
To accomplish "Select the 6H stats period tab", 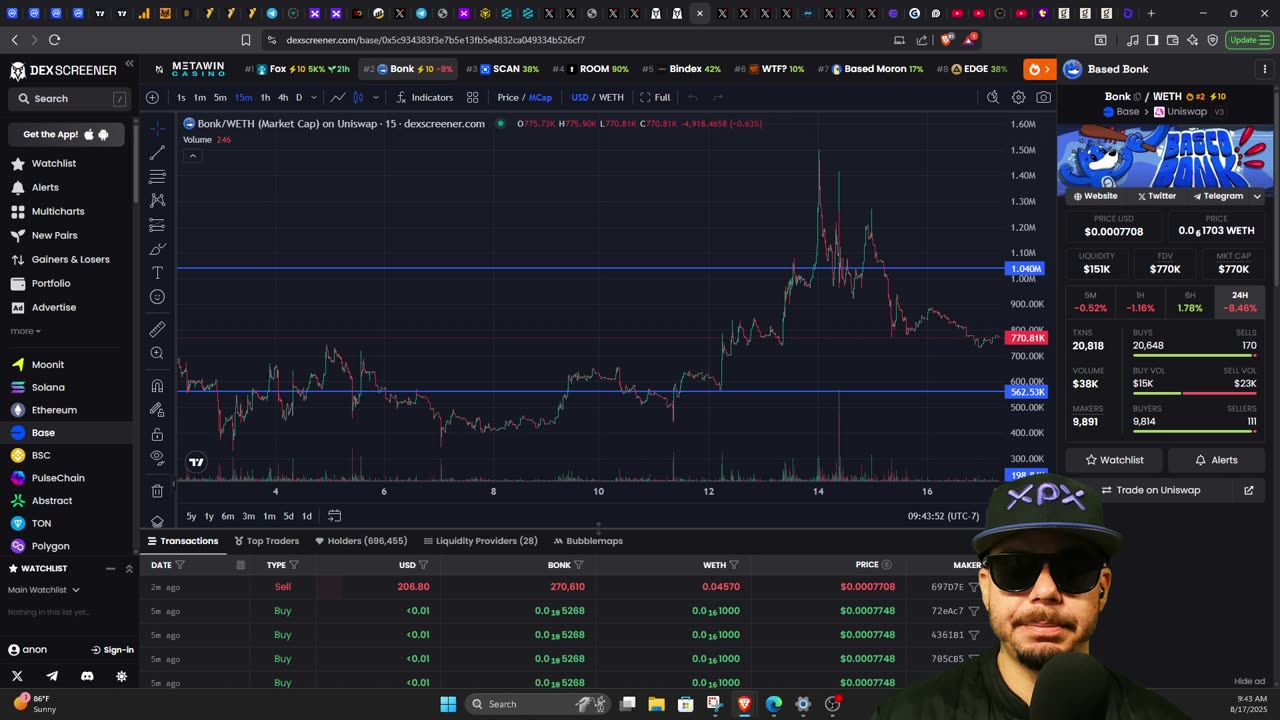I will pos(1190,302).
